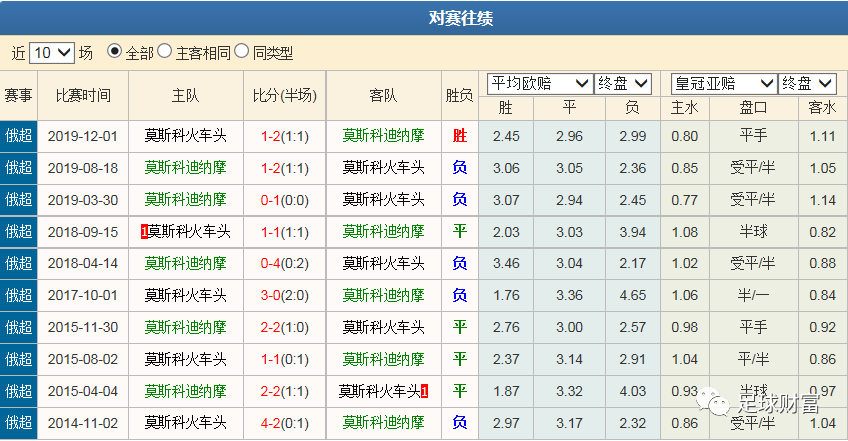The height and width of the screenshot is (441, 848).
Task: Click the 盘口 column header
Action: point(753,108)
